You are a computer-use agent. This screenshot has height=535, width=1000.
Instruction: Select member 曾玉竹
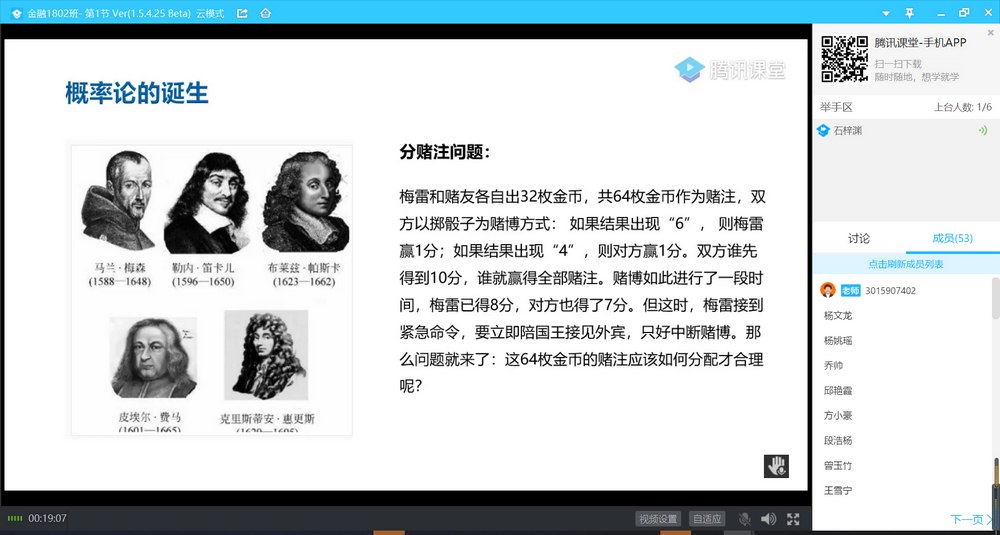coord(838,465)
